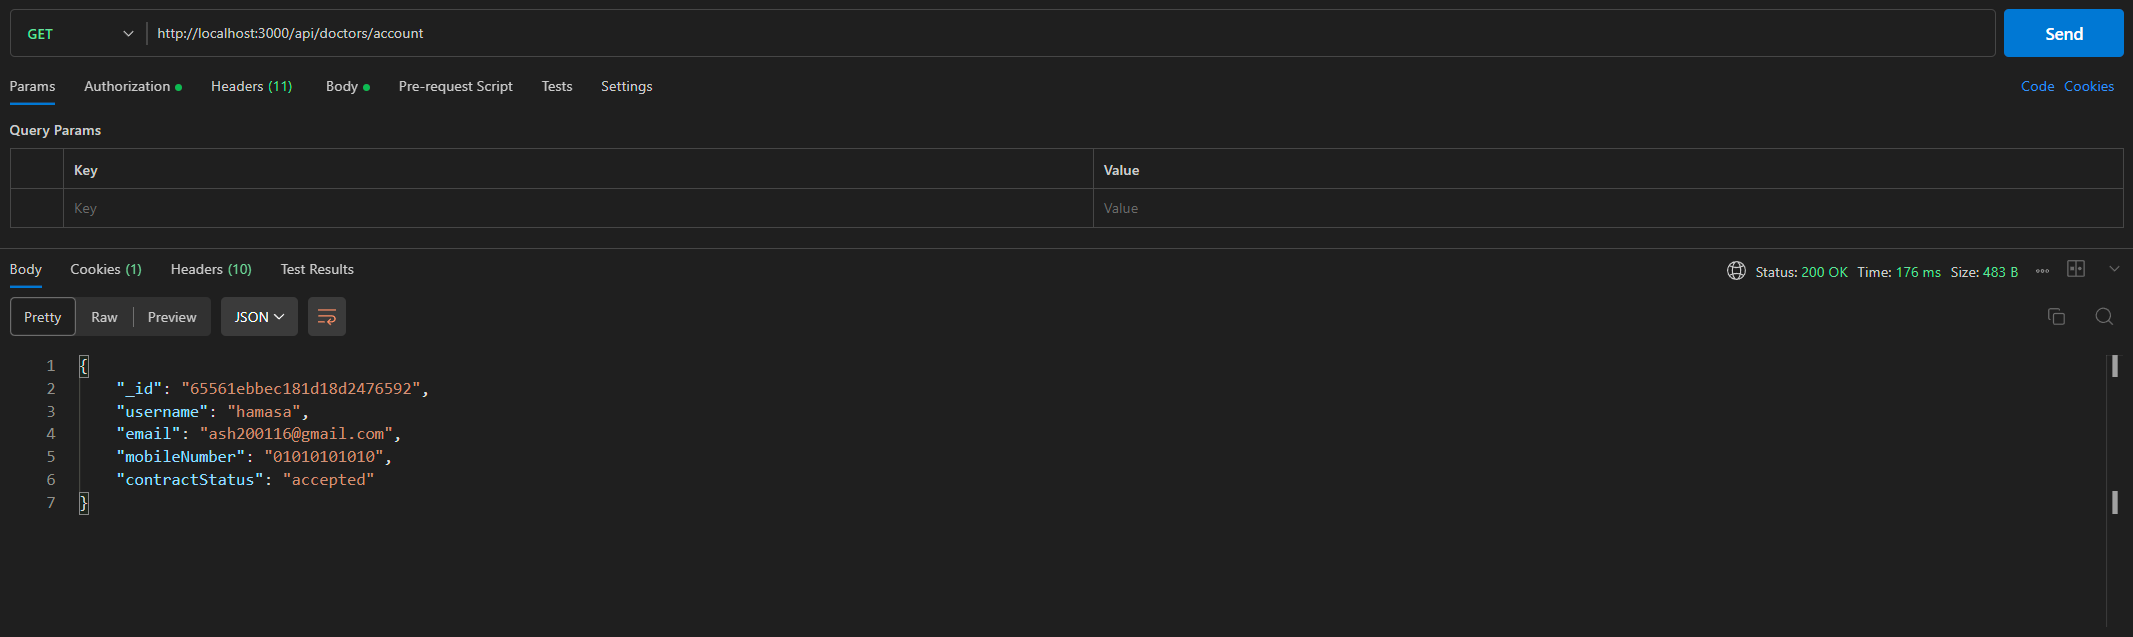2133x637 pixels.
Task: Open the response Headers (10) tab
Action: click(211, 270)
